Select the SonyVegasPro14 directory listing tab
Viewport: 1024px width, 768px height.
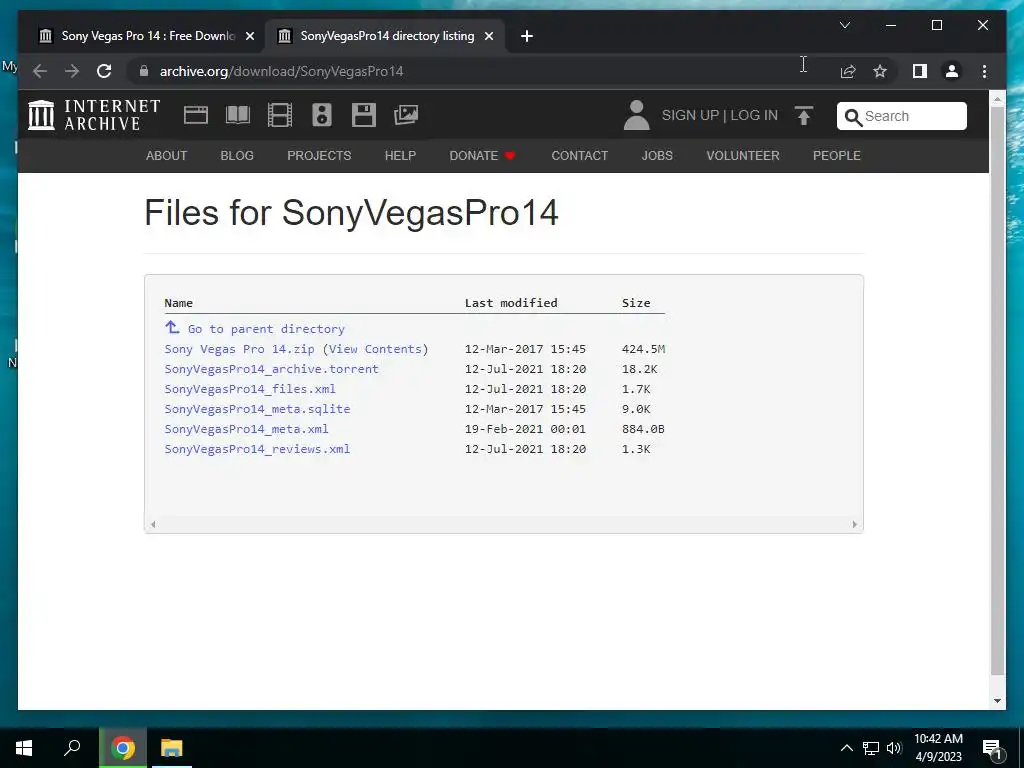point(385,36)
